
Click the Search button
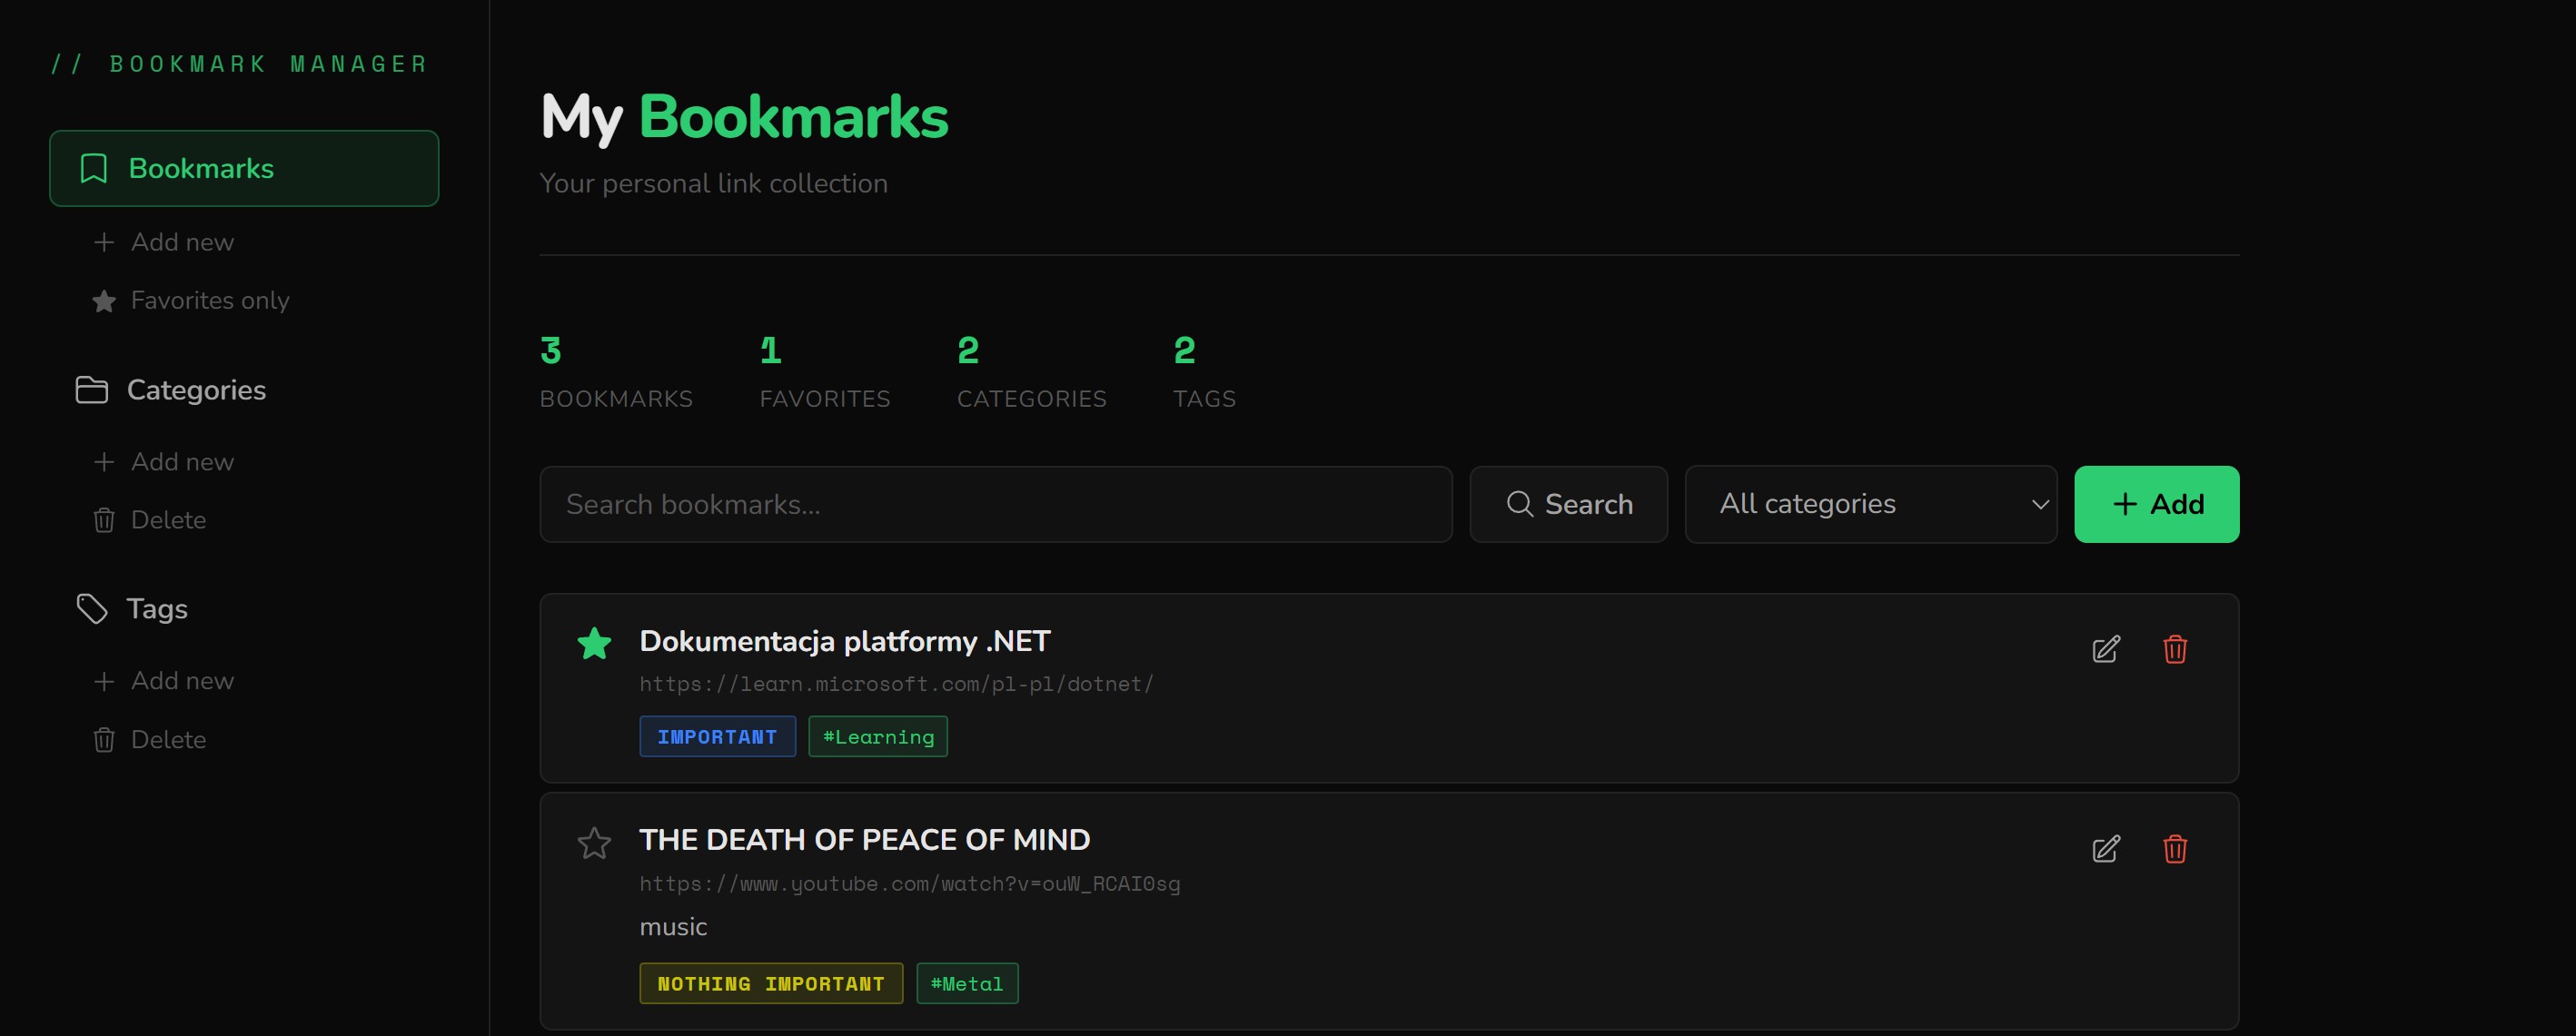[x=1568, y=504]
